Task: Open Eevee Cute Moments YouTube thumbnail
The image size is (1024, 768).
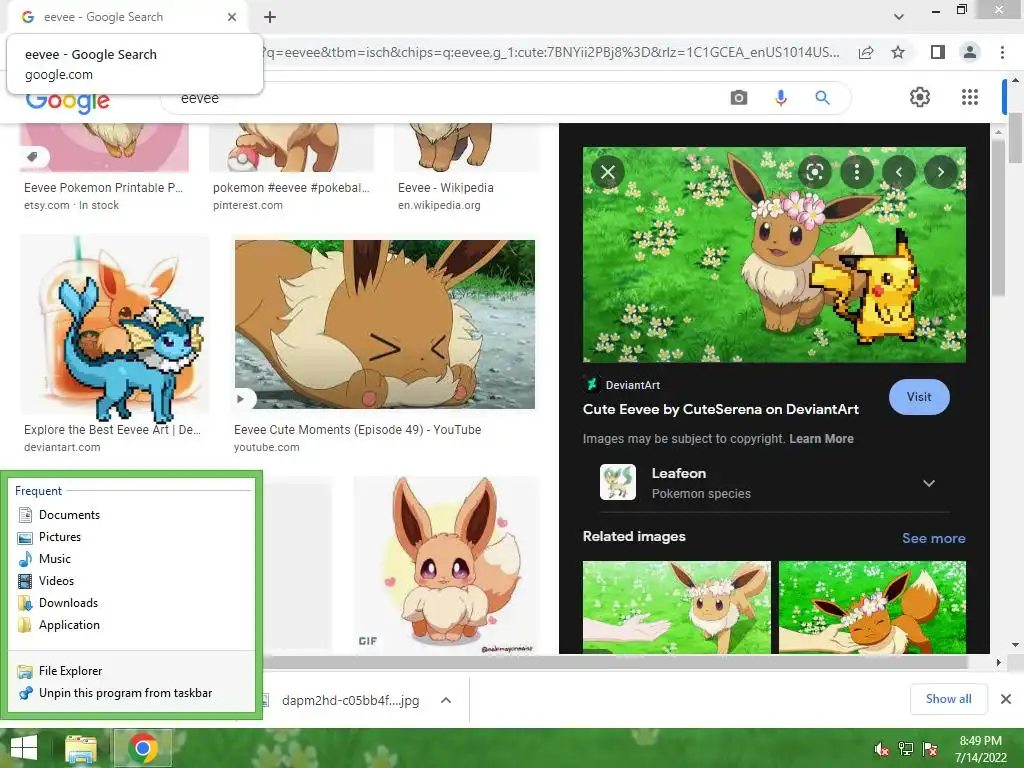Action: [385, 325]
